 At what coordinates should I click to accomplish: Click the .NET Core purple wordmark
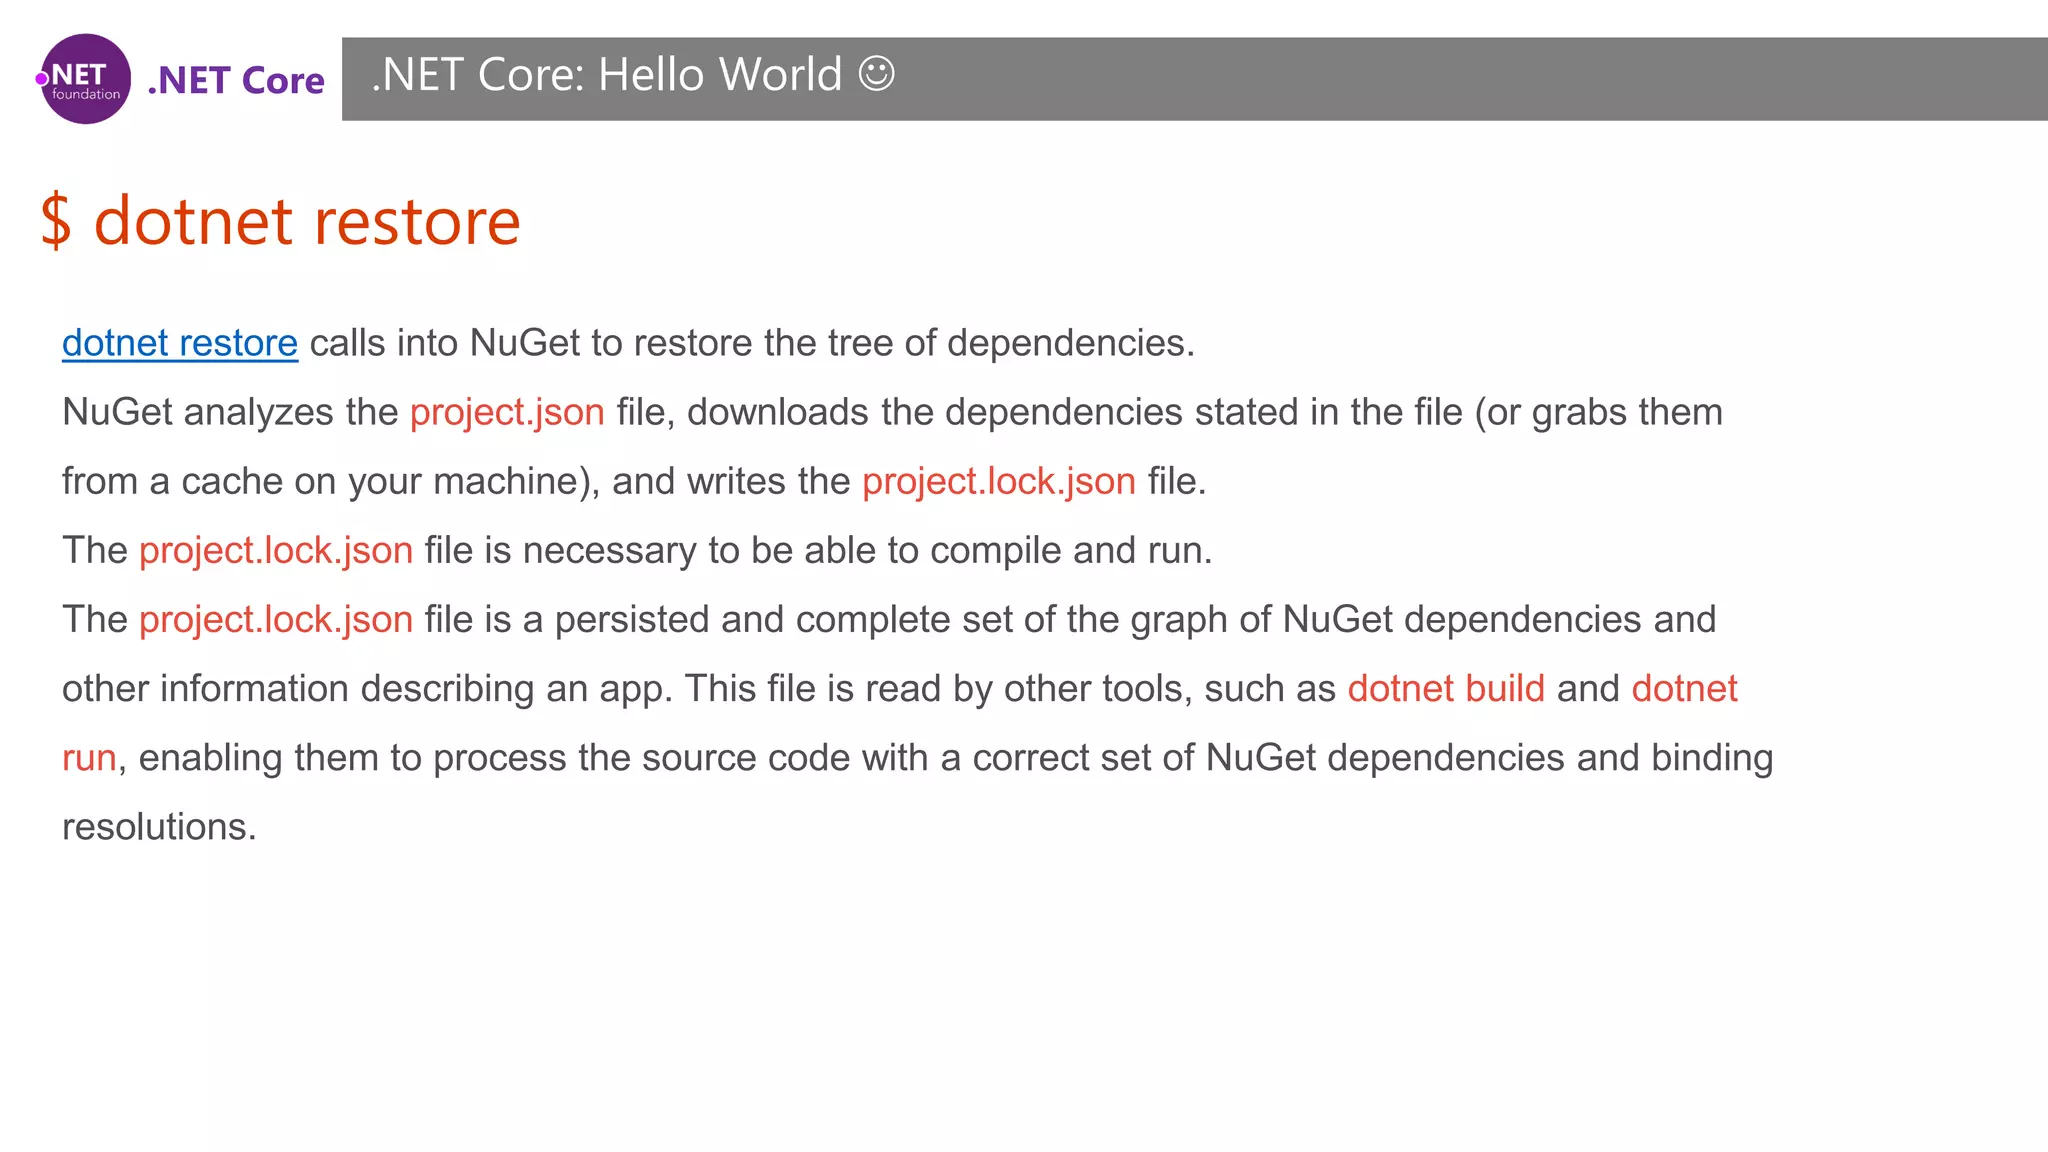[236, 80]
